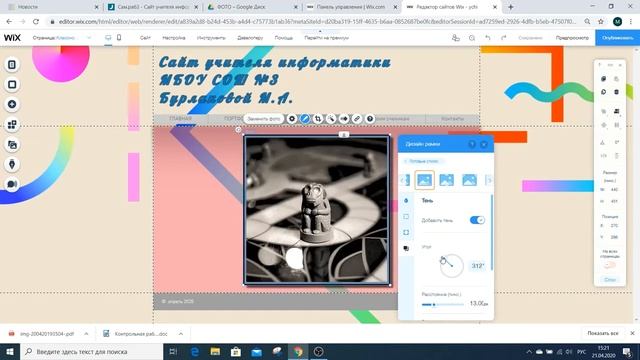This screenshot has height=360, width=640.
Task: Click the 'Опубликовать' publish button
Action: pyautogui.click(x=618, y=38)
